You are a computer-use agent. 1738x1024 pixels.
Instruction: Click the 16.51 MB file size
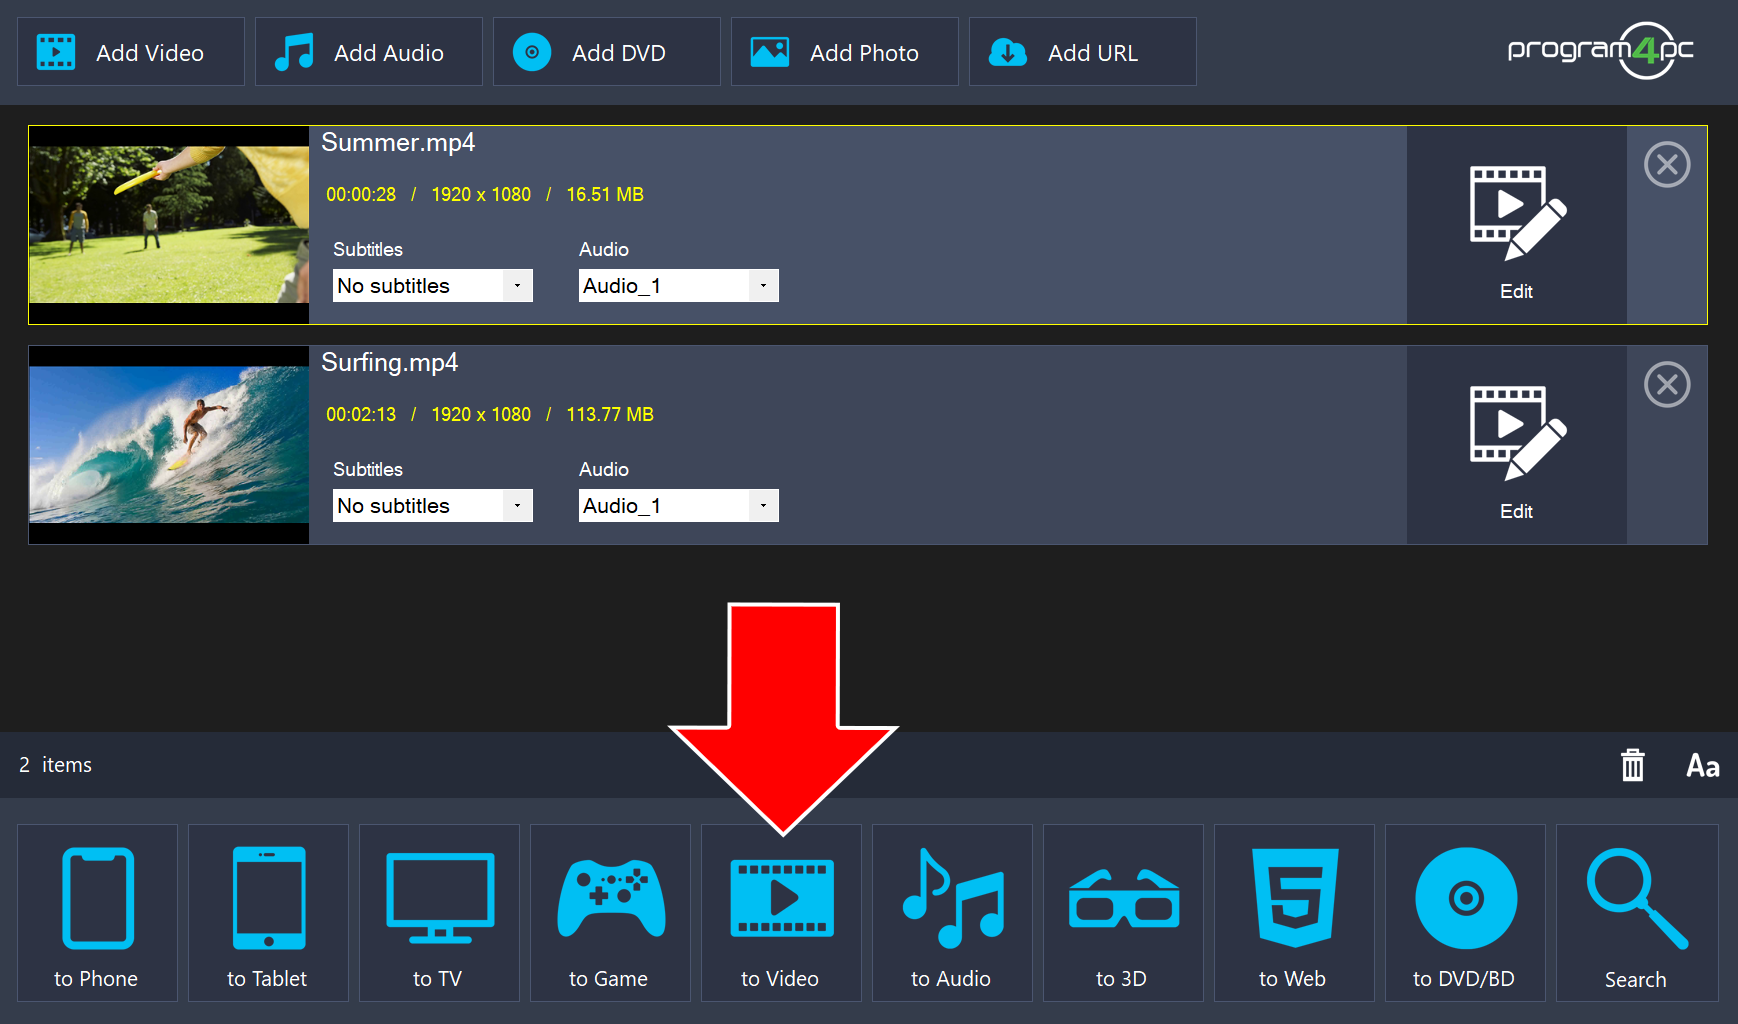tap(605, 195)
